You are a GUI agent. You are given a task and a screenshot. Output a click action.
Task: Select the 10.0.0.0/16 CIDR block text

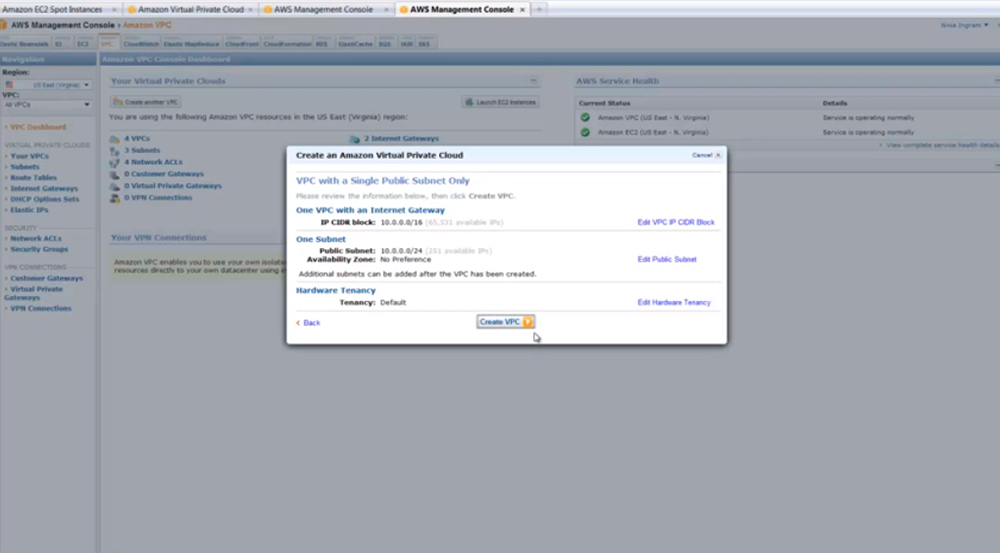click(x=401, y=223)
